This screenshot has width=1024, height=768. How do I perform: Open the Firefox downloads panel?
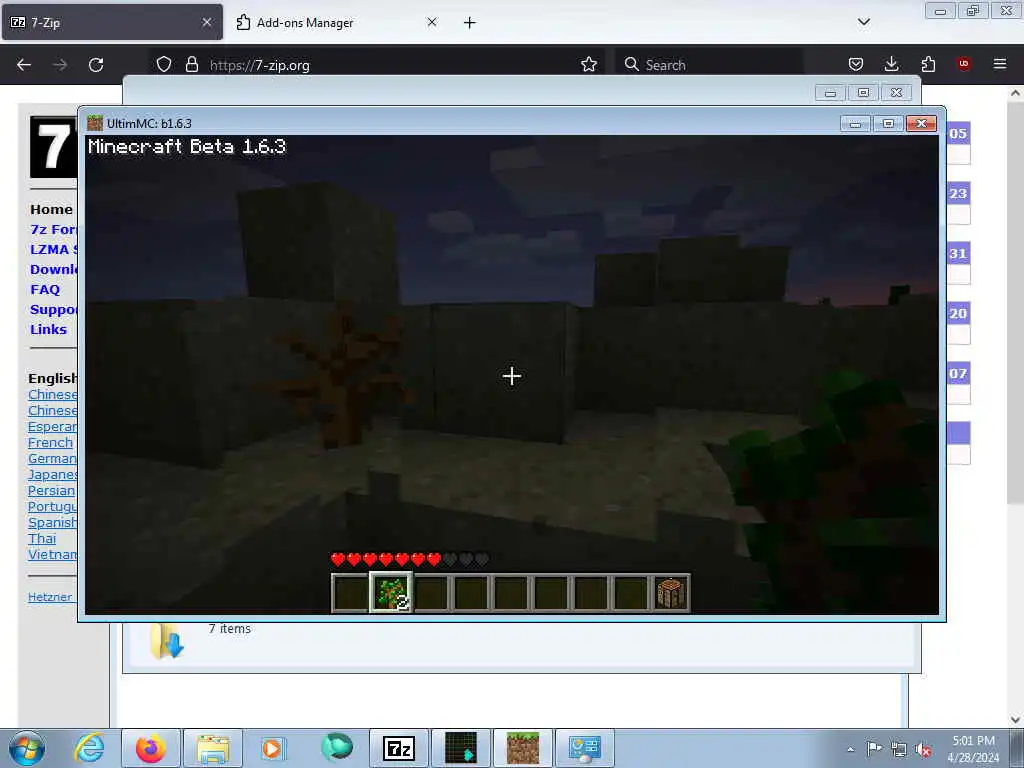[891, 65]
